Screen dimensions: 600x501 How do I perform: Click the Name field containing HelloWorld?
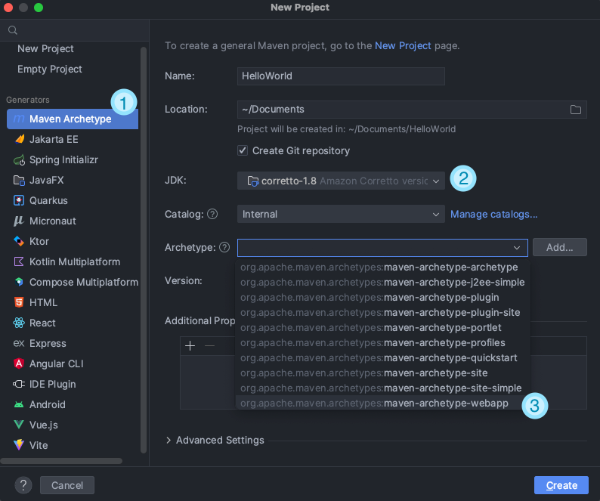click(x=341, y=76)
